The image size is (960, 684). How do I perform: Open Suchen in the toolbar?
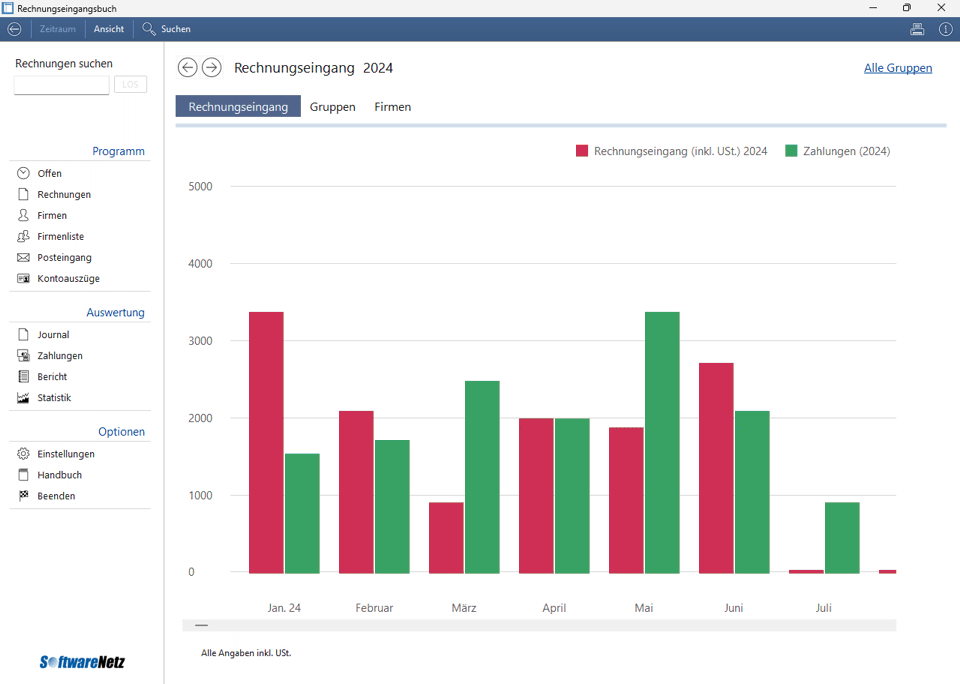click(167, 29)
